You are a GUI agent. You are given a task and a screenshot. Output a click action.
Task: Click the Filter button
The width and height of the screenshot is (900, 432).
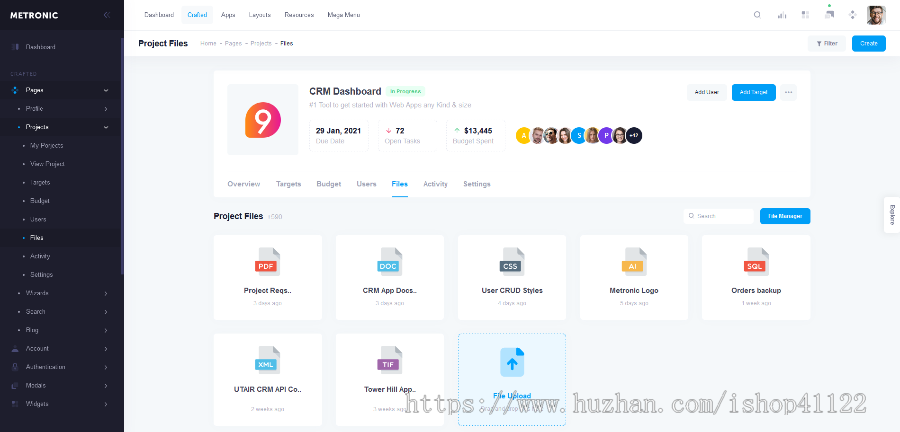827,44
